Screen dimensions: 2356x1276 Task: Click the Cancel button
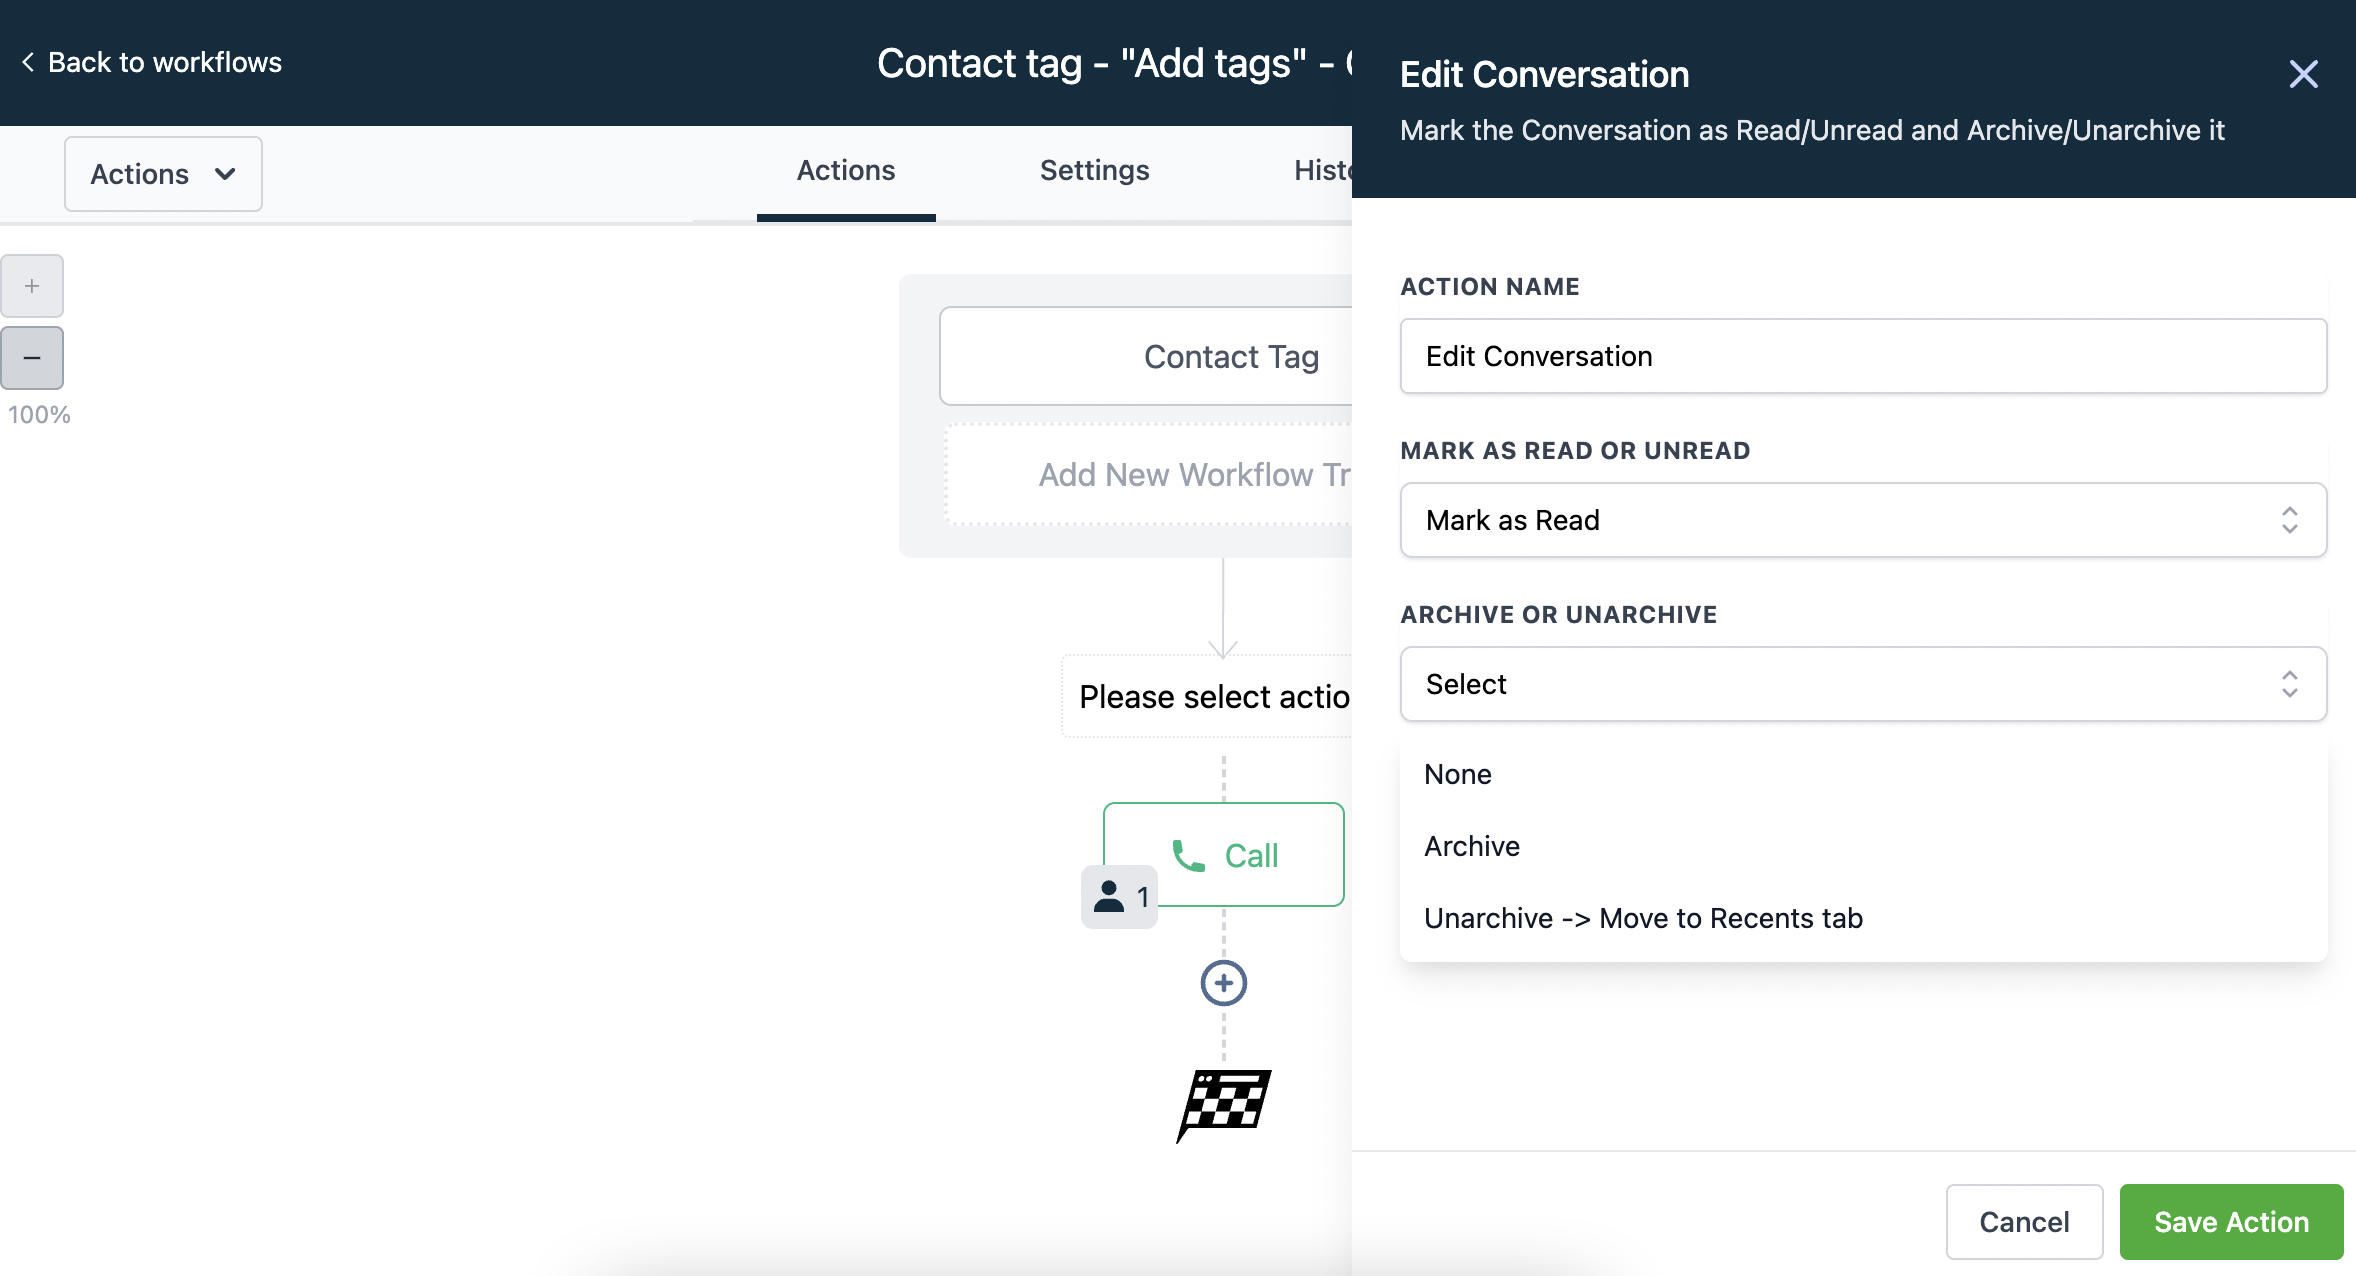(2024, 1221)
